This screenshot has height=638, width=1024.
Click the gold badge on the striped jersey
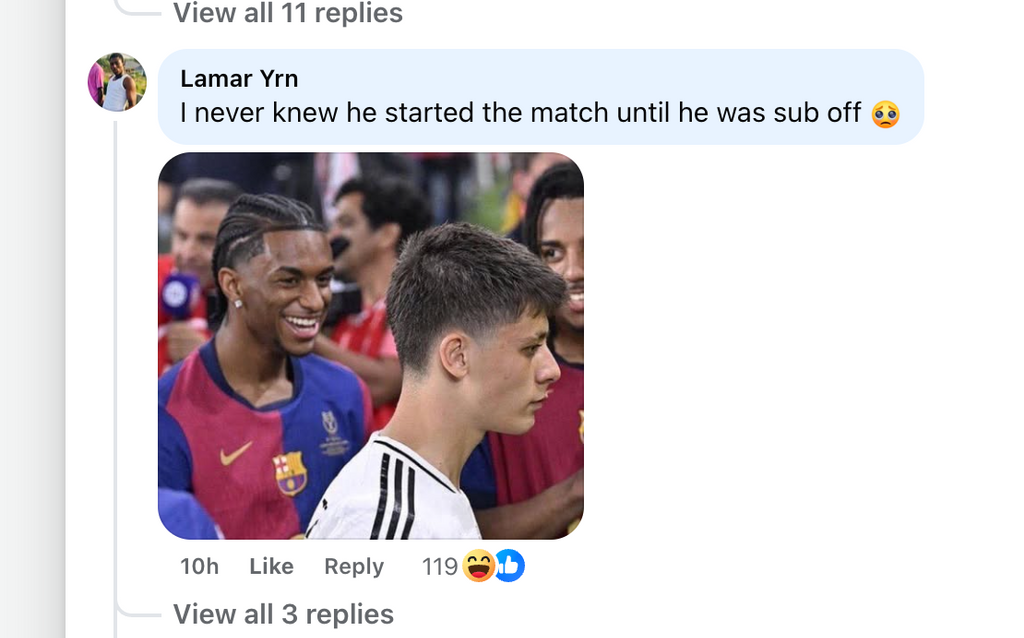coord(329,434)
